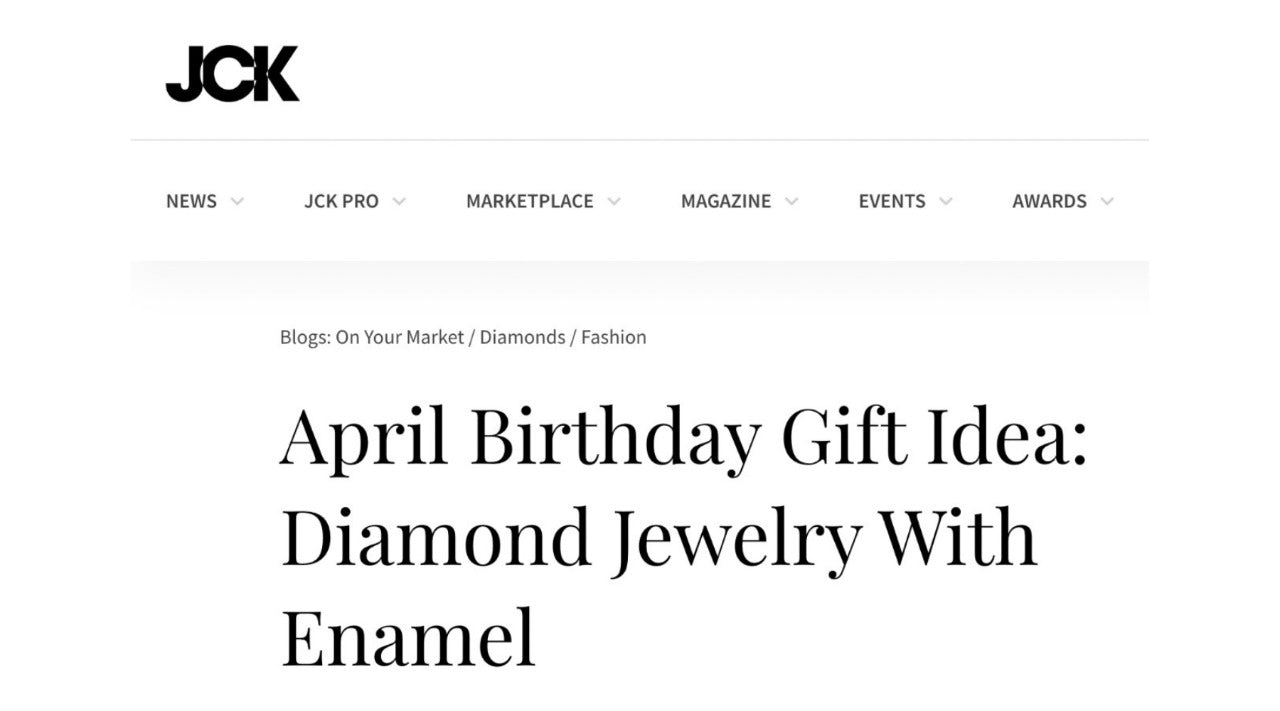Open the Diamonds category link
The height and width of the screenshot is (711, 1280).
coord(523,337)
